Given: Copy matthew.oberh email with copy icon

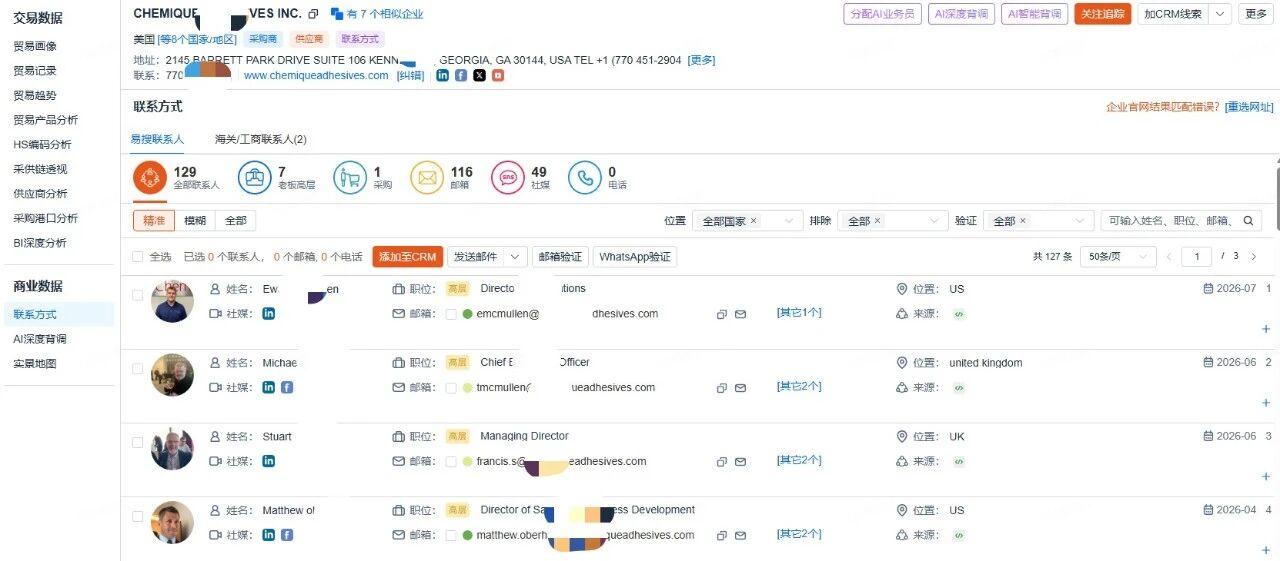Looking at the screenshot, I should (x=721, y=536).
